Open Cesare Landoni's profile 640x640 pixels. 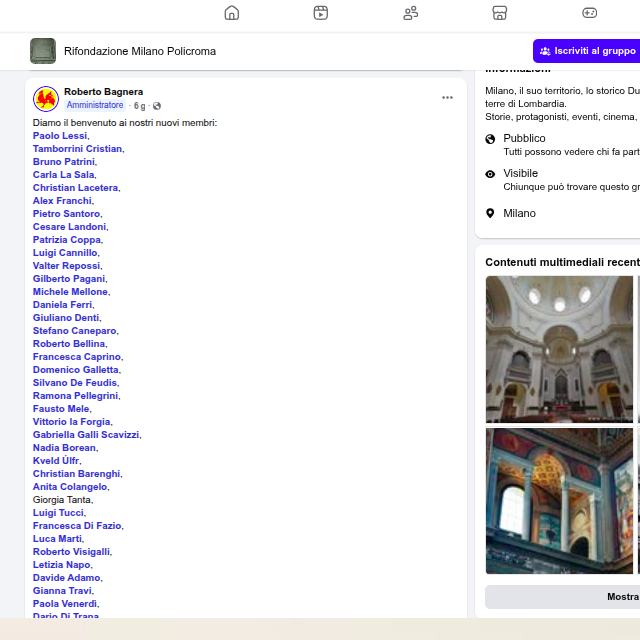69,227
